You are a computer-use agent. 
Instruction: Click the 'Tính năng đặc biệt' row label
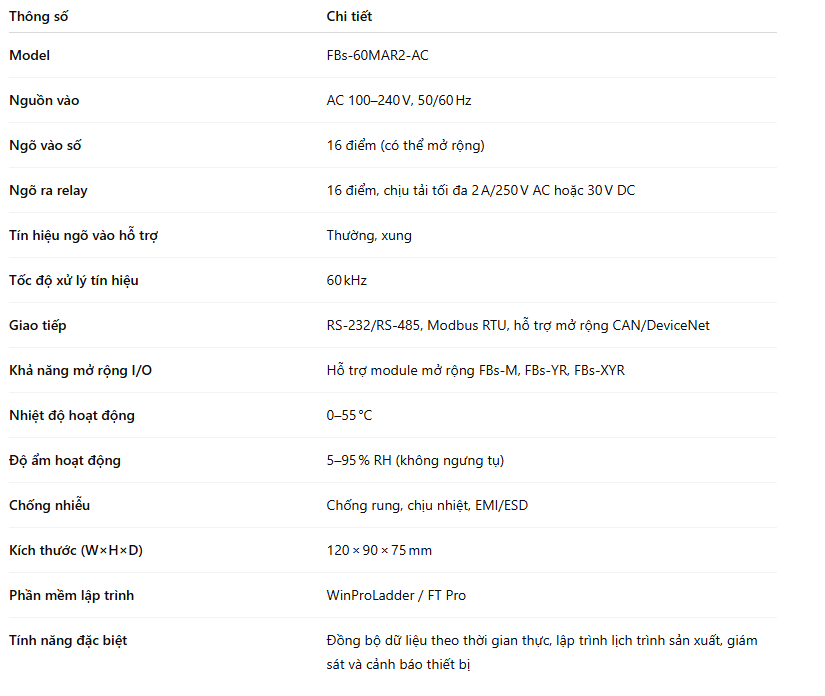68,640
